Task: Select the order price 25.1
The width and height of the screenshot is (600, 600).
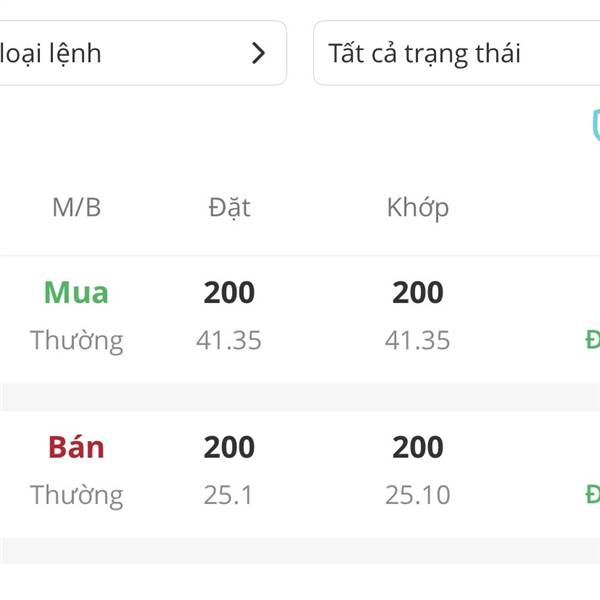Action: [x=228, y=495]
